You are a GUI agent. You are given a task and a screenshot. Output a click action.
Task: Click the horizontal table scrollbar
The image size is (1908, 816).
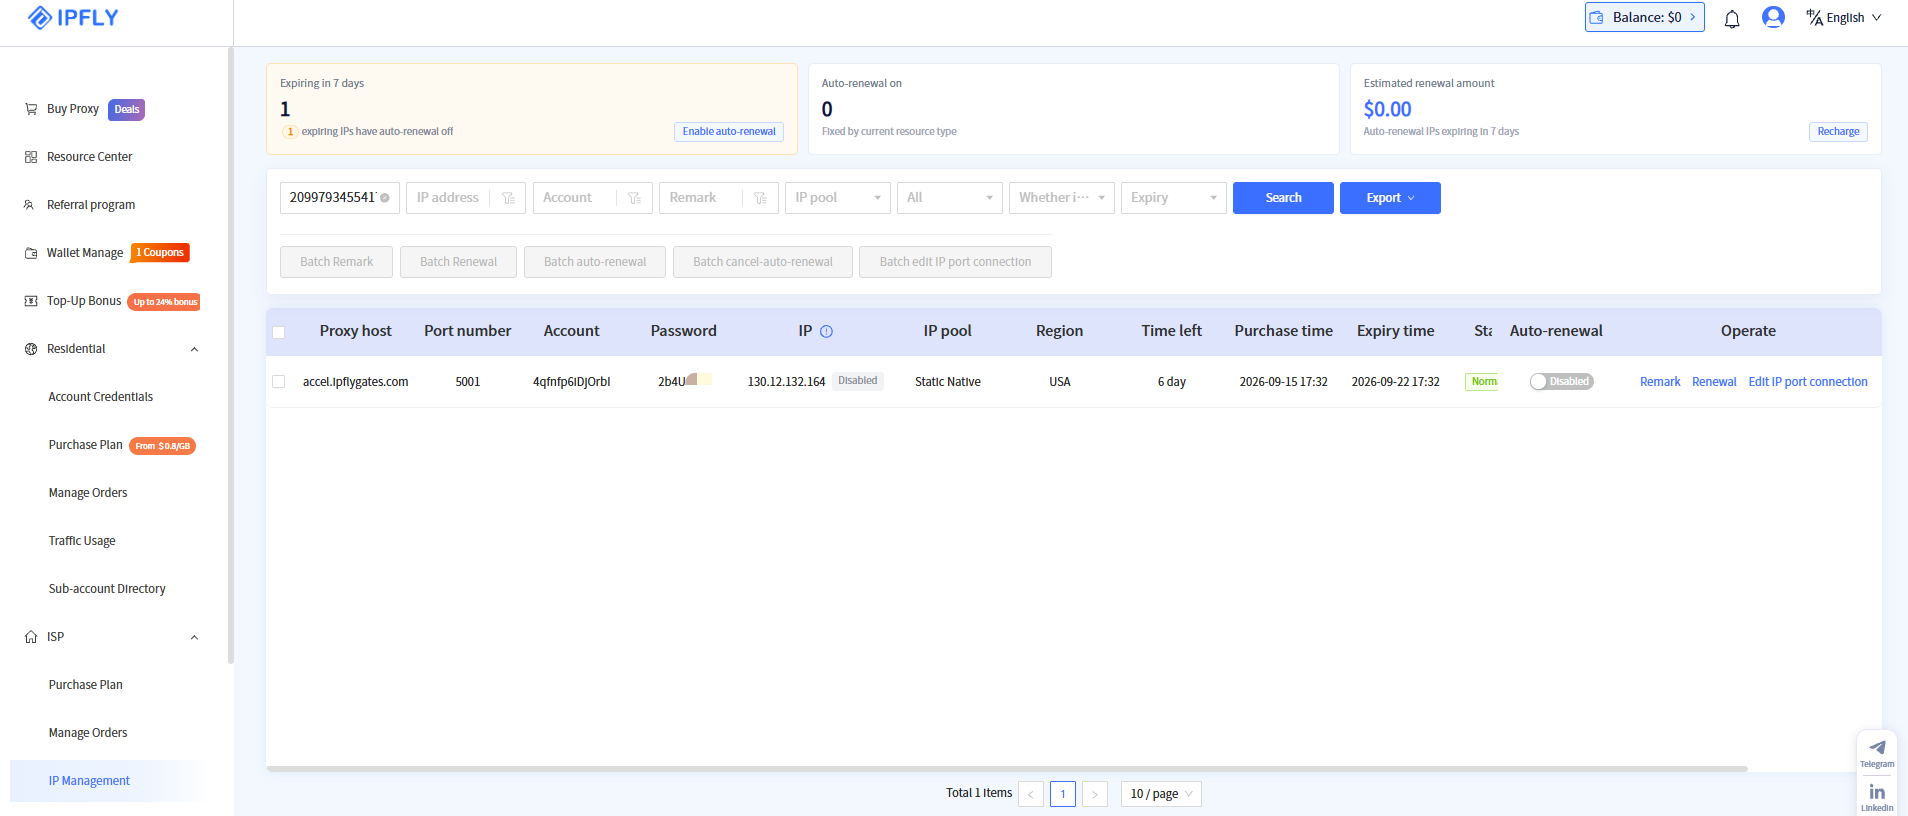click(1007, 769)
